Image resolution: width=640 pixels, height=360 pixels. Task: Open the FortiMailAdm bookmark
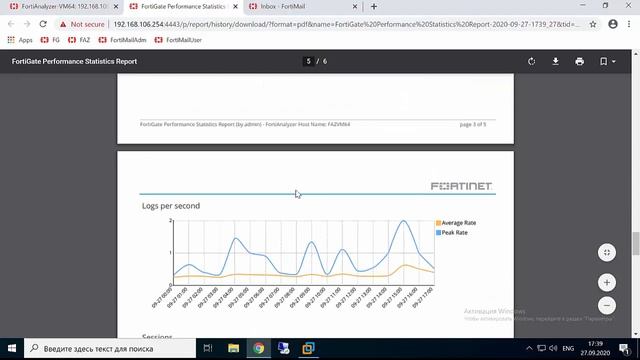[122, 40]
